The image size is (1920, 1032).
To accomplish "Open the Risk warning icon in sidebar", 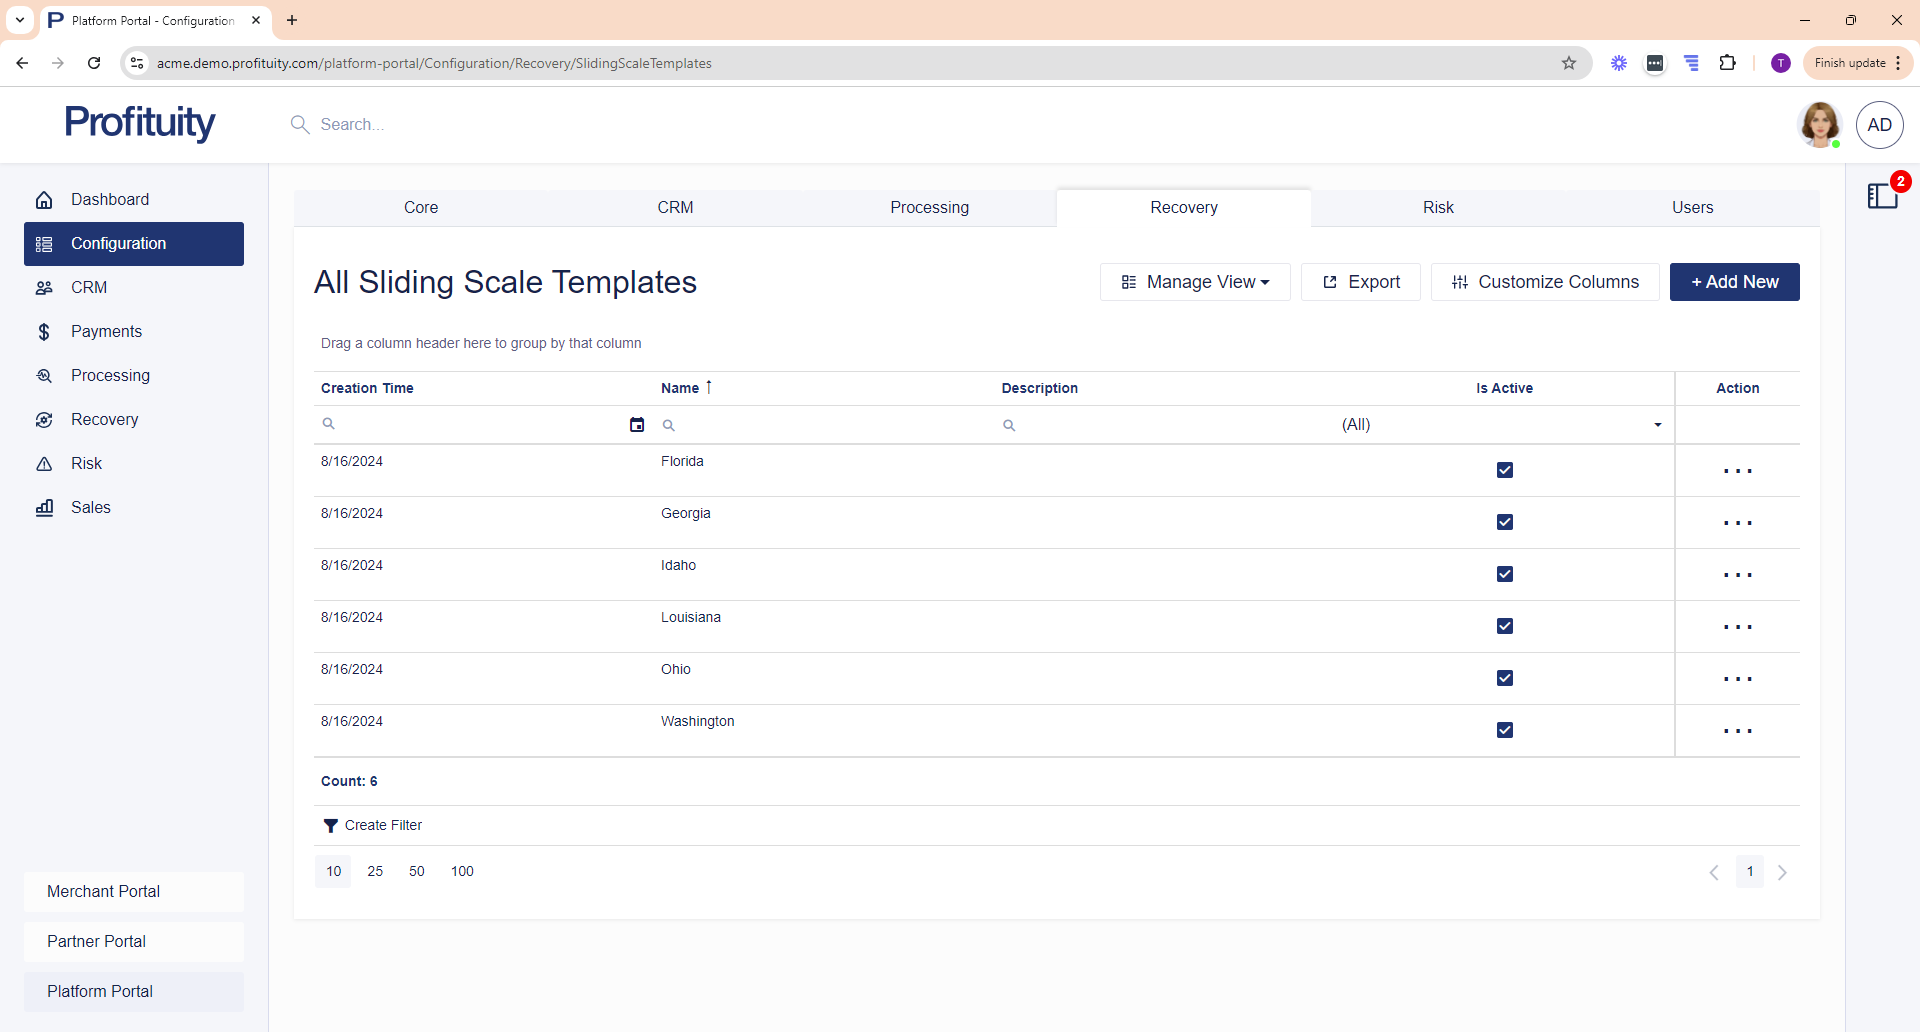I will (44, 464).
